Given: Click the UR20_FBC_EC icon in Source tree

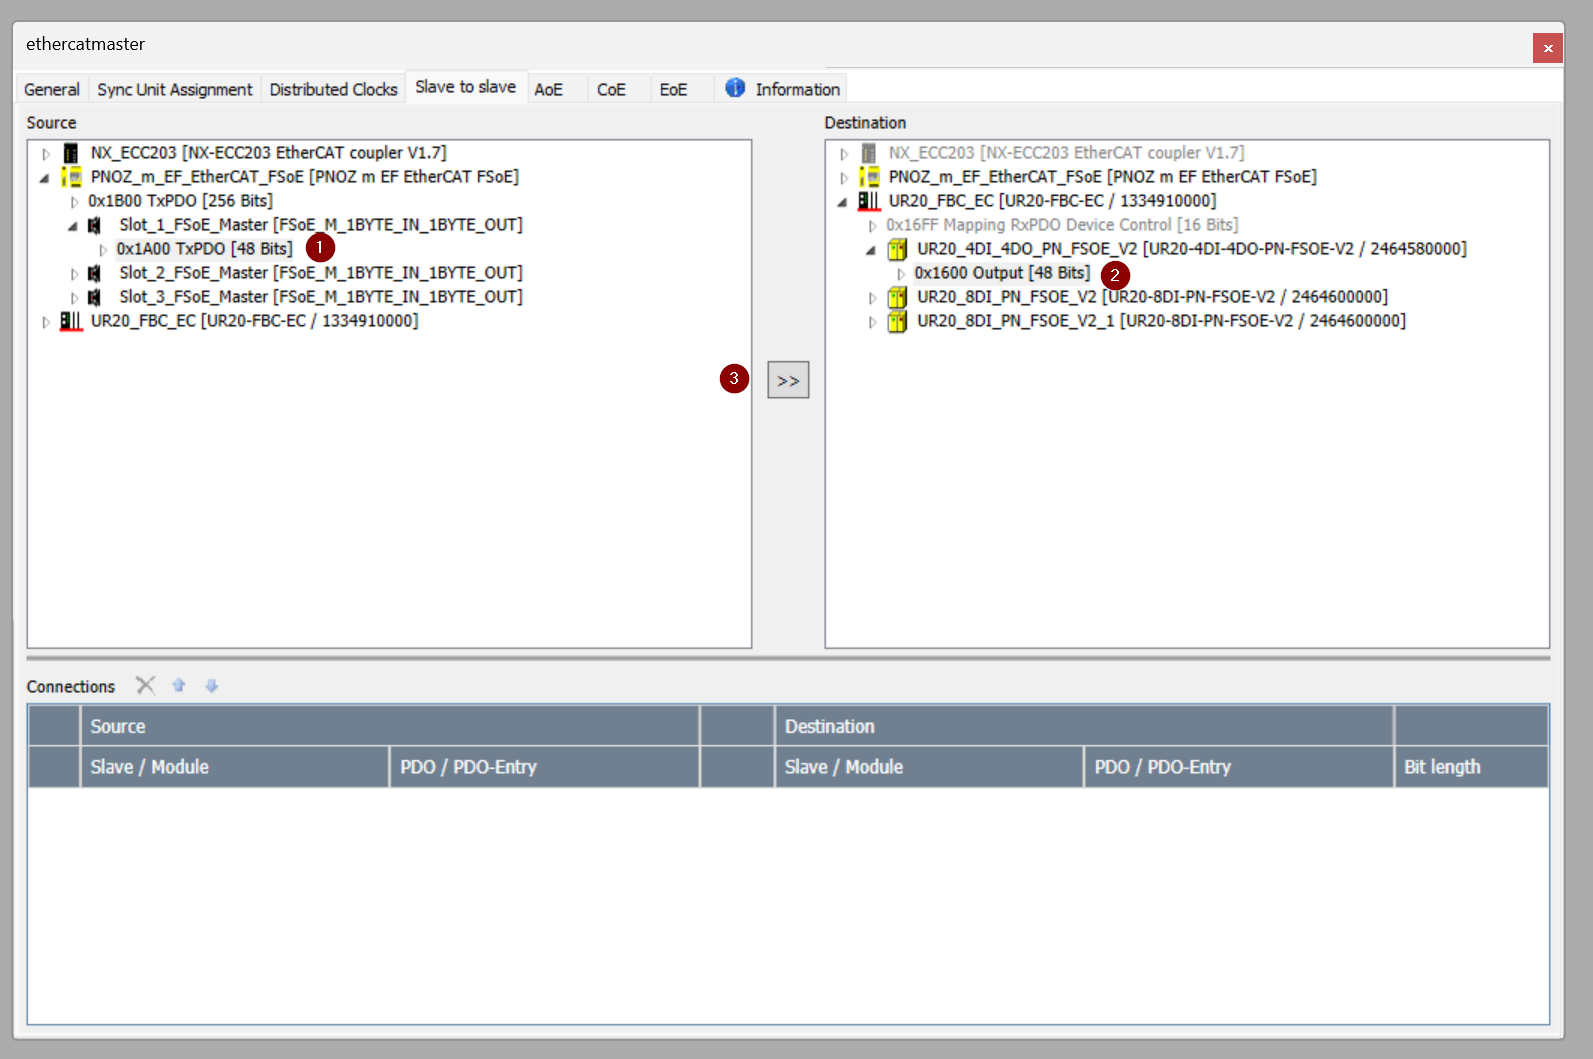Looking at the screenshot, I should [x=71, y=321].
